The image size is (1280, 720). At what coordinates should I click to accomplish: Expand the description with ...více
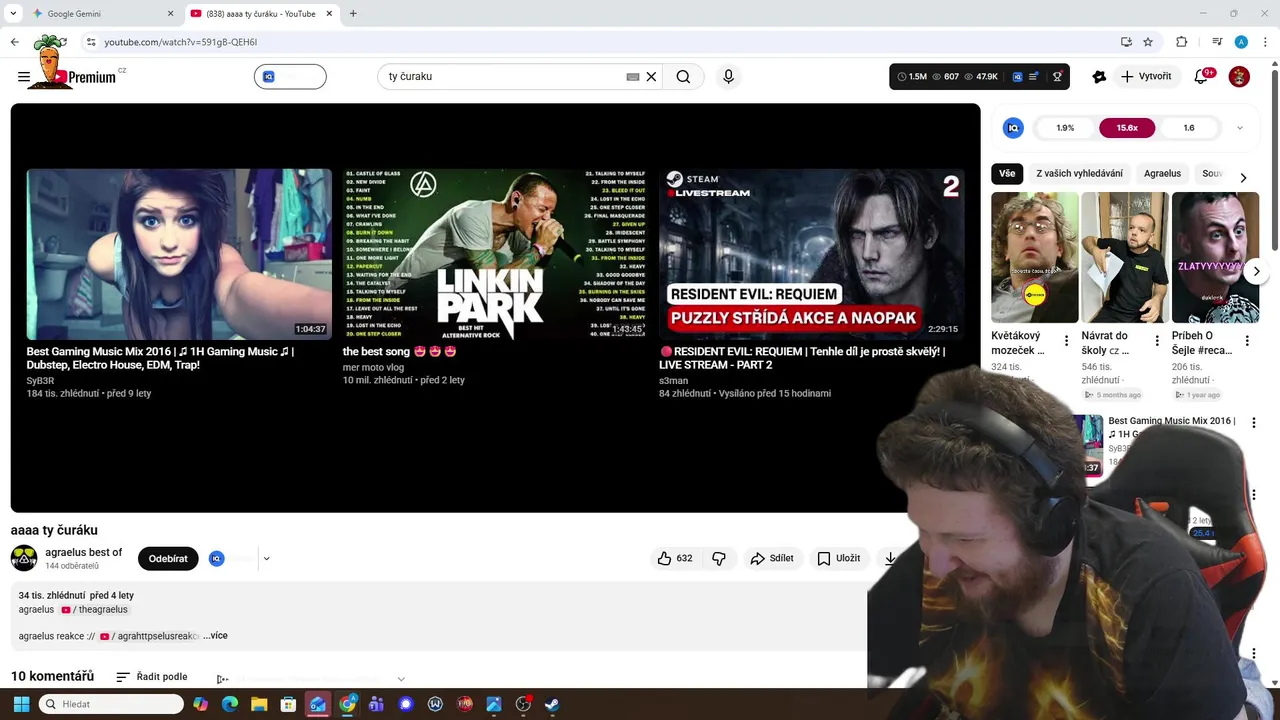[x=216, y=636]
